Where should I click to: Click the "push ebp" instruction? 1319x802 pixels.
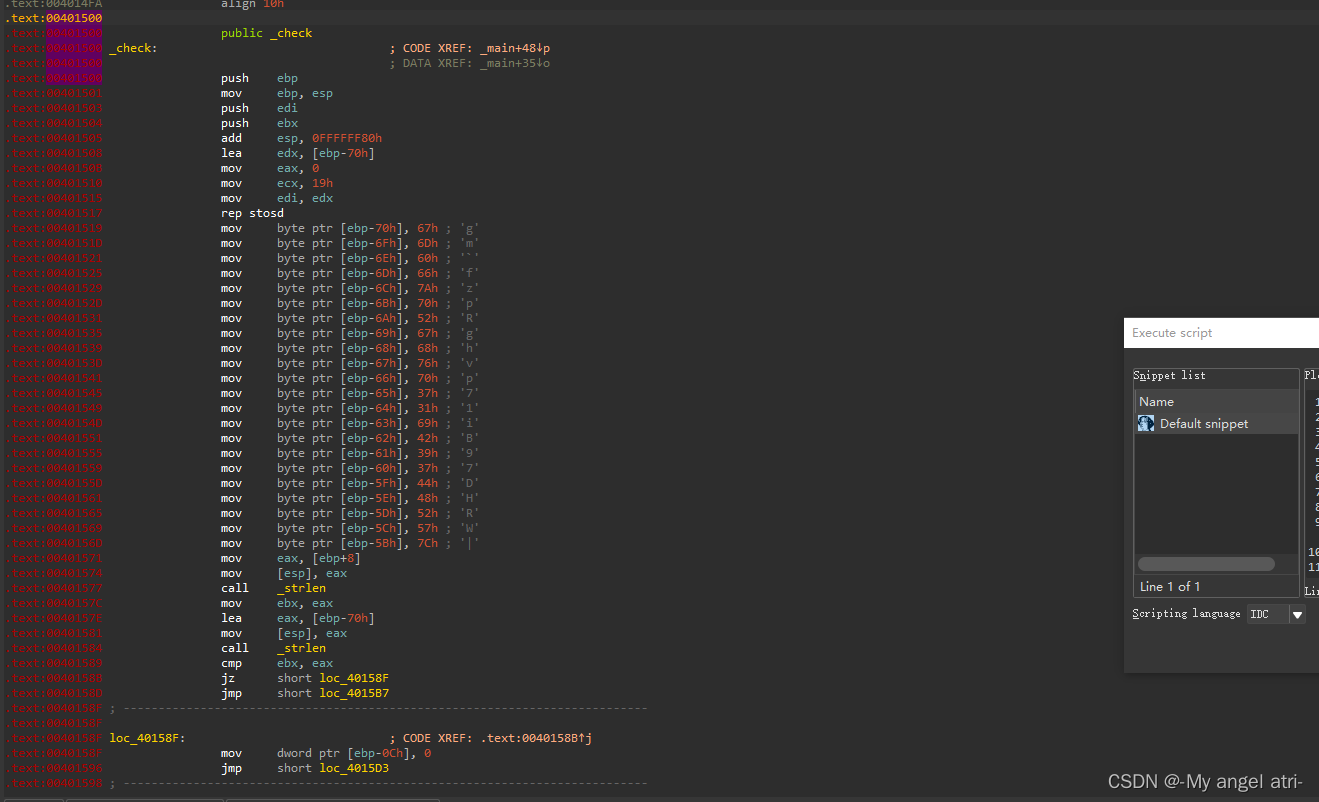(x=259, y=78)
